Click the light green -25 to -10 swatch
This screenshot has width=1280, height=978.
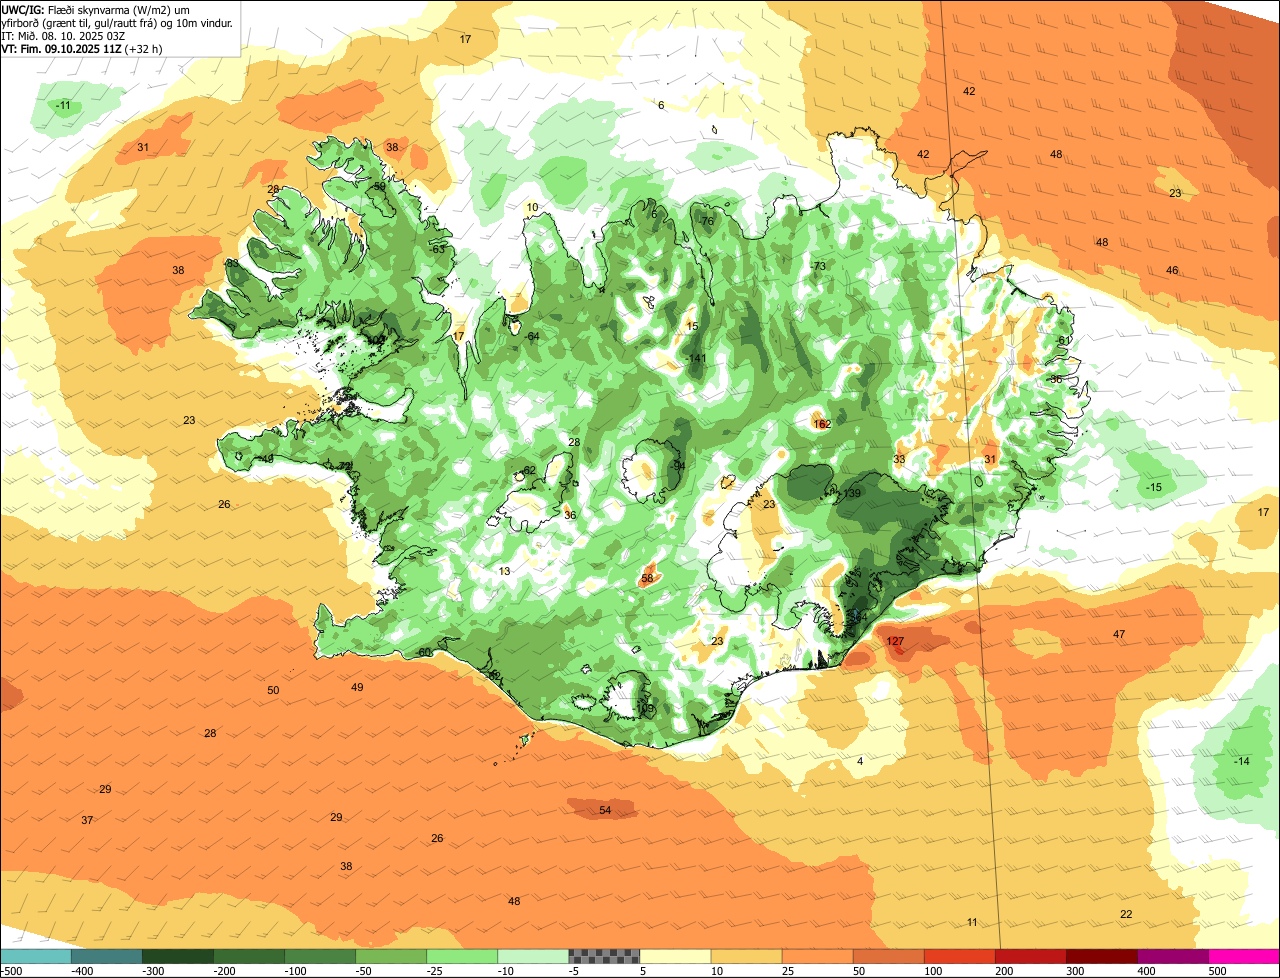click(x=462, y=956)
